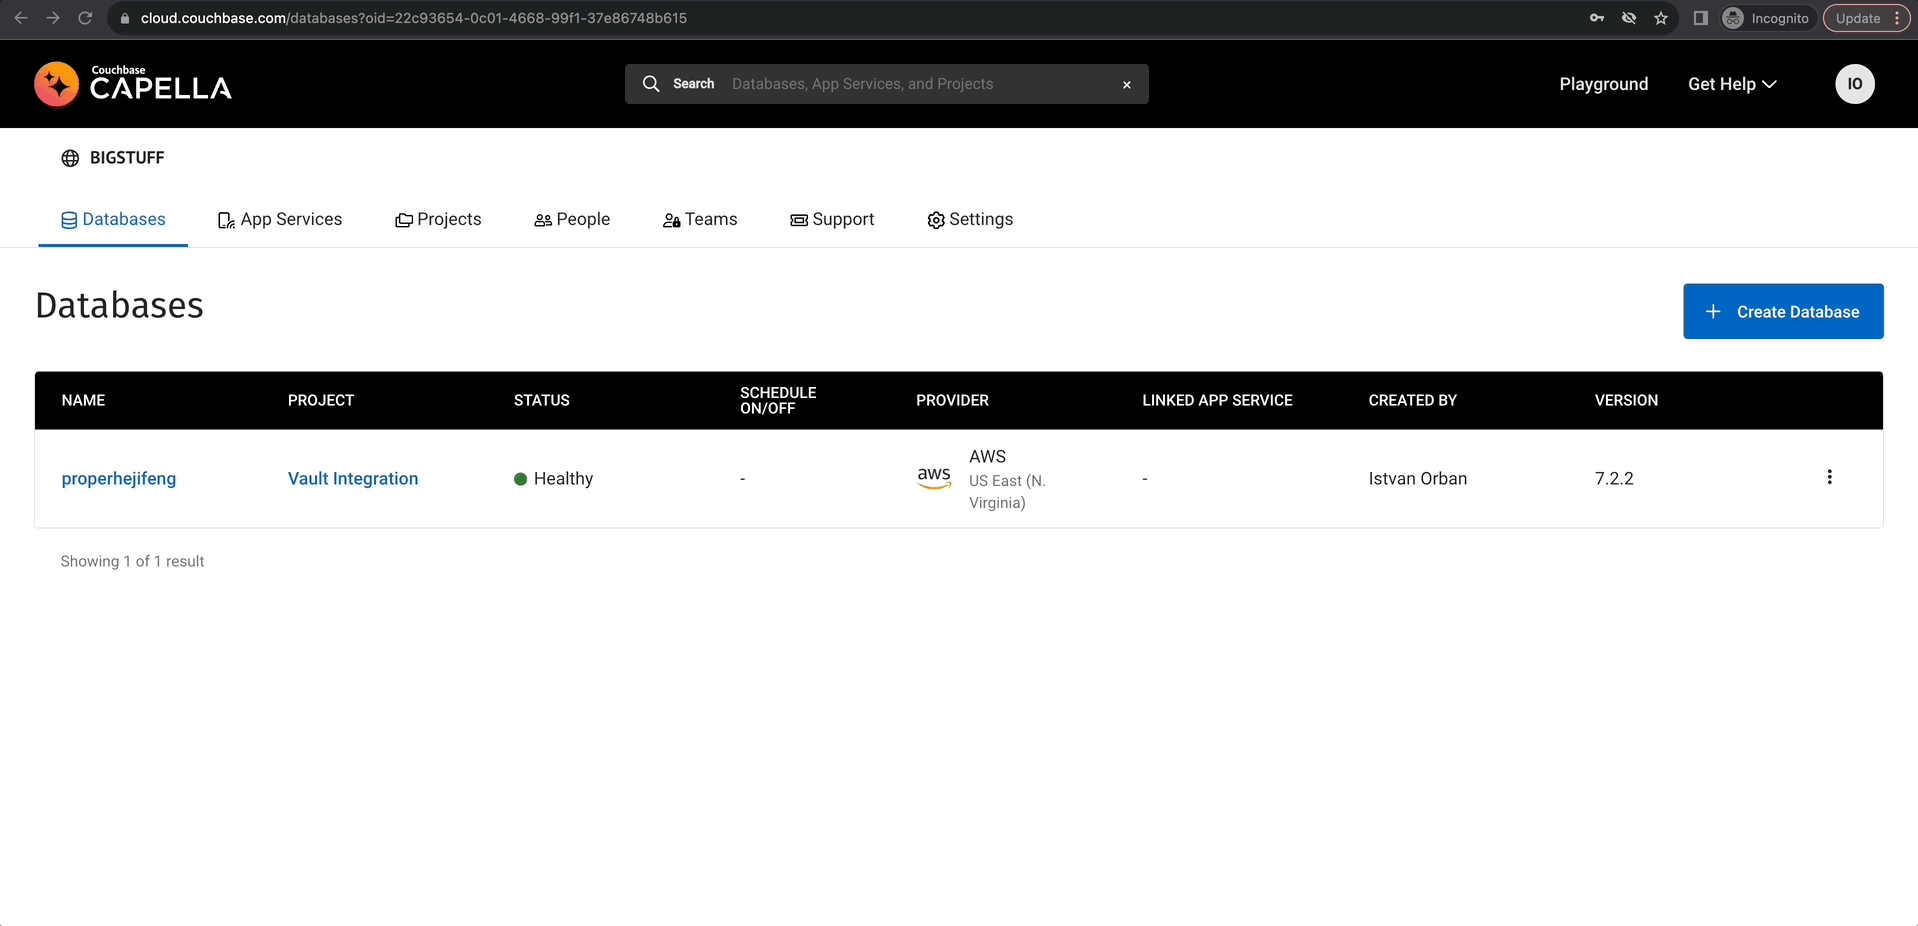Go back with the browser back arrow
1918x926 pixels.
(21, 18)
